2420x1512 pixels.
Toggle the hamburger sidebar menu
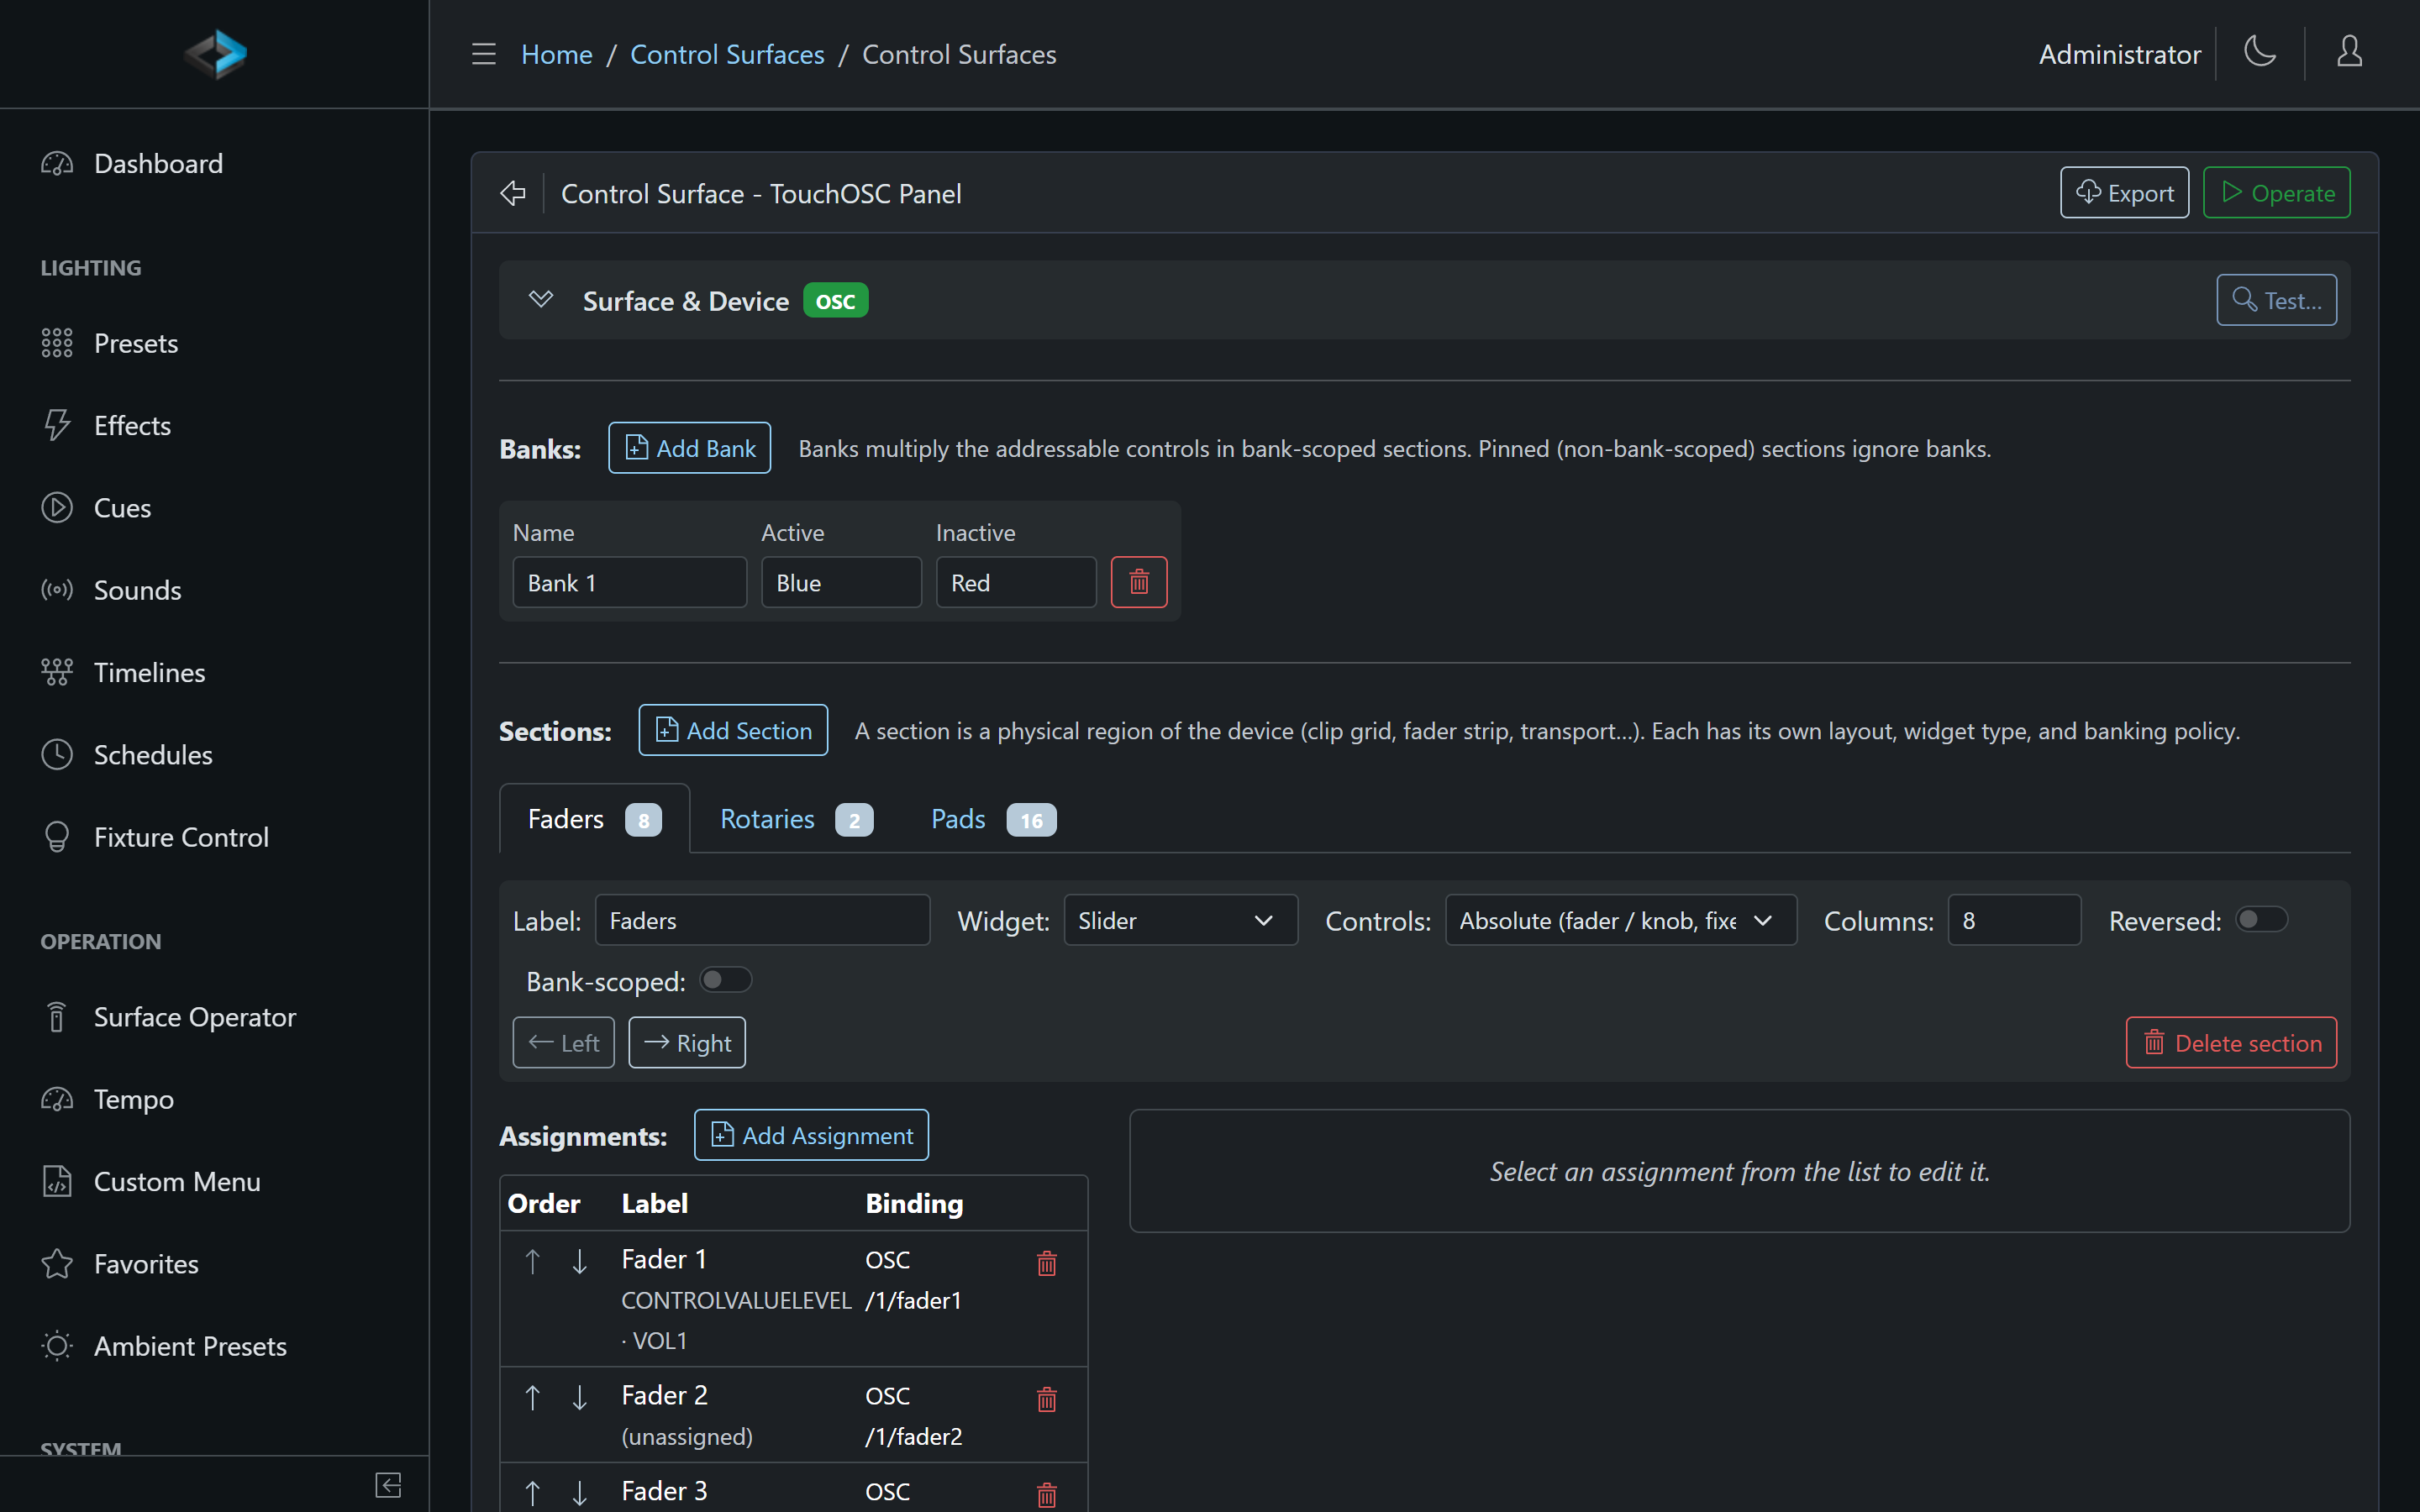[484, 54]
